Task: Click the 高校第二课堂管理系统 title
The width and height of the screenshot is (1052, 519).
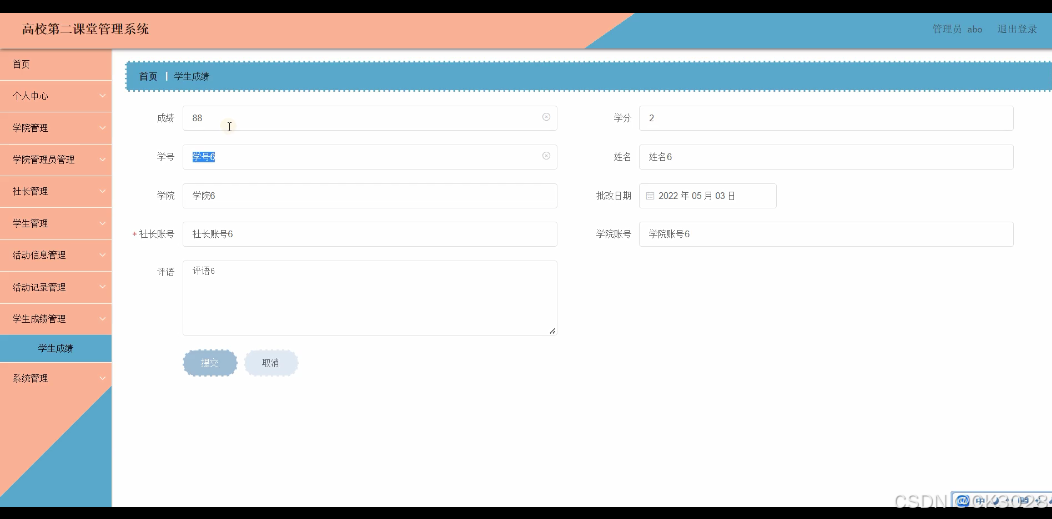Action: tap(85, 30)
